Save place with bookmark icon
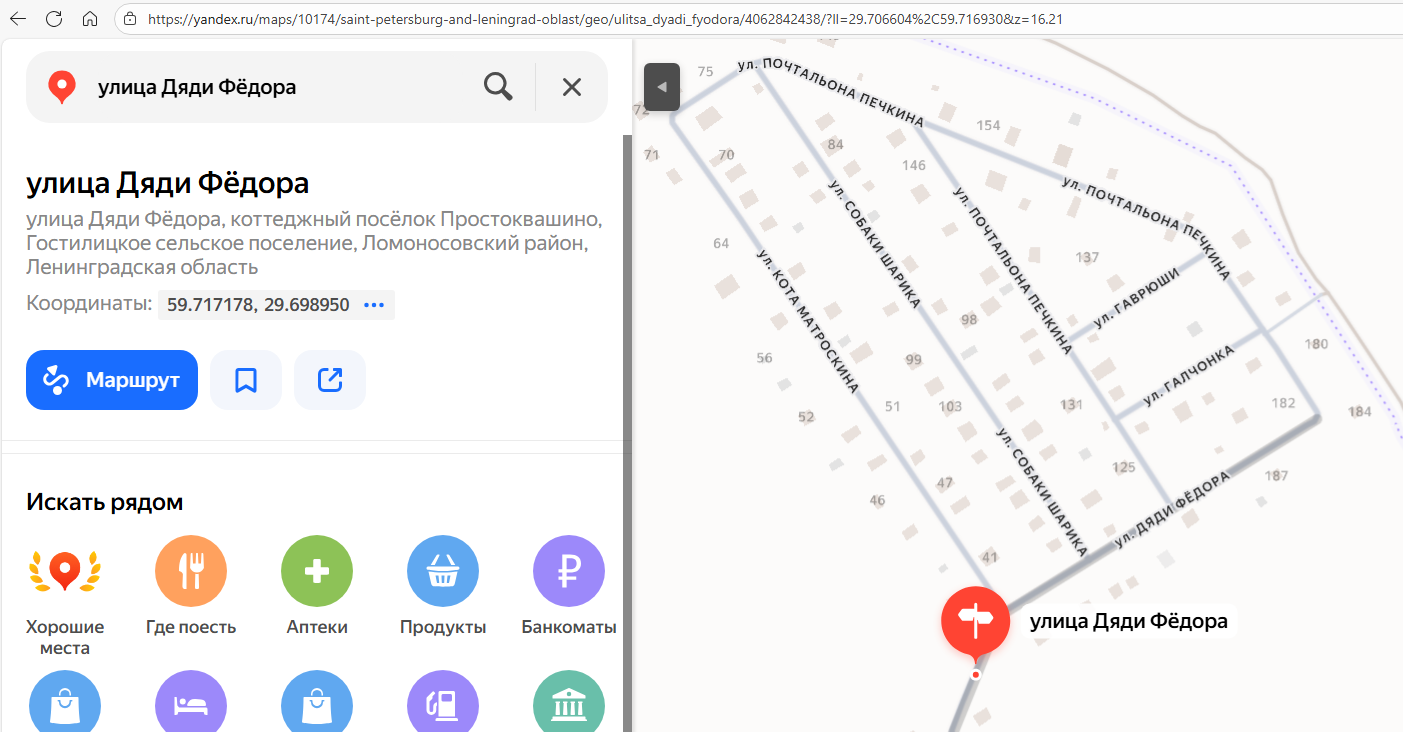The width and height of the screenshot is (1403, 732). click(x=246, y=380)
